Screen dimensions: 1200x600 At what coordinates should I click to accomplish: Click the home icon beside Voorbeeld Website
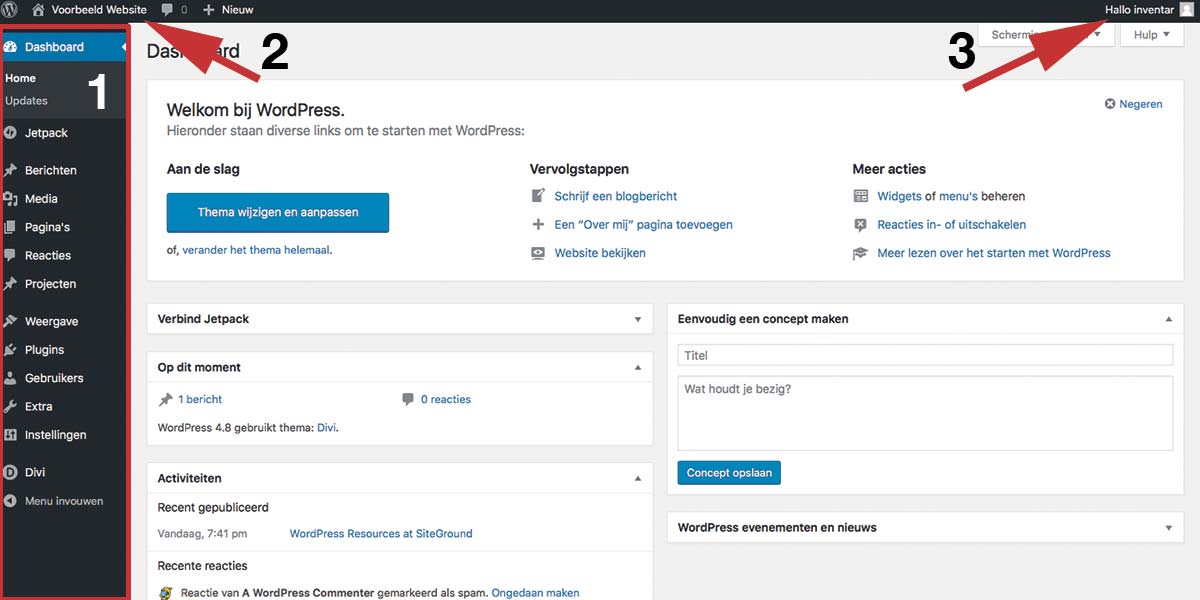pos(38,9)
